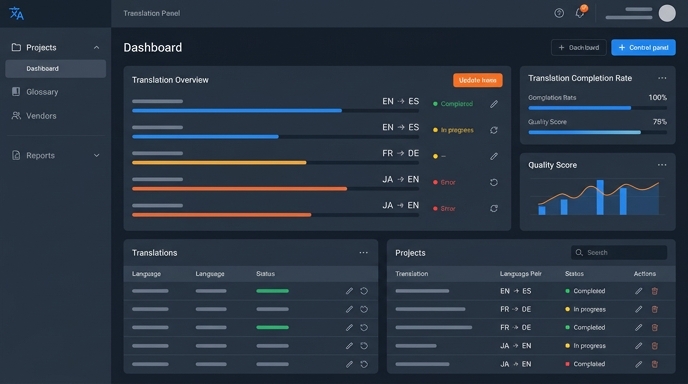Delete the JA → EN Completed project
This screenshot has width=688, height=384.
(x=654, y=364)
